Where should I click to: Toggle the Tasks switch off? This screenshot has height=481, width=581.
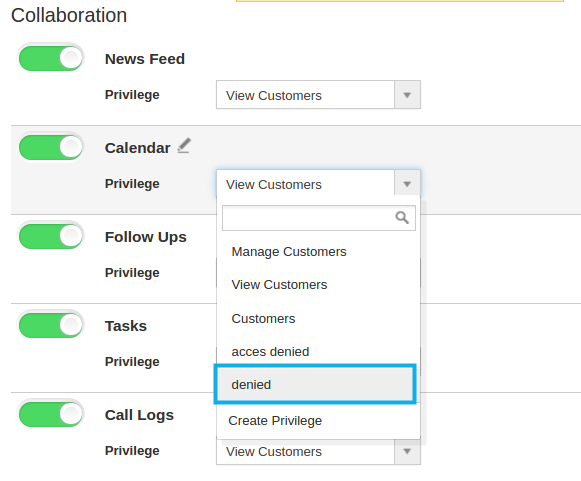(51, 325)
